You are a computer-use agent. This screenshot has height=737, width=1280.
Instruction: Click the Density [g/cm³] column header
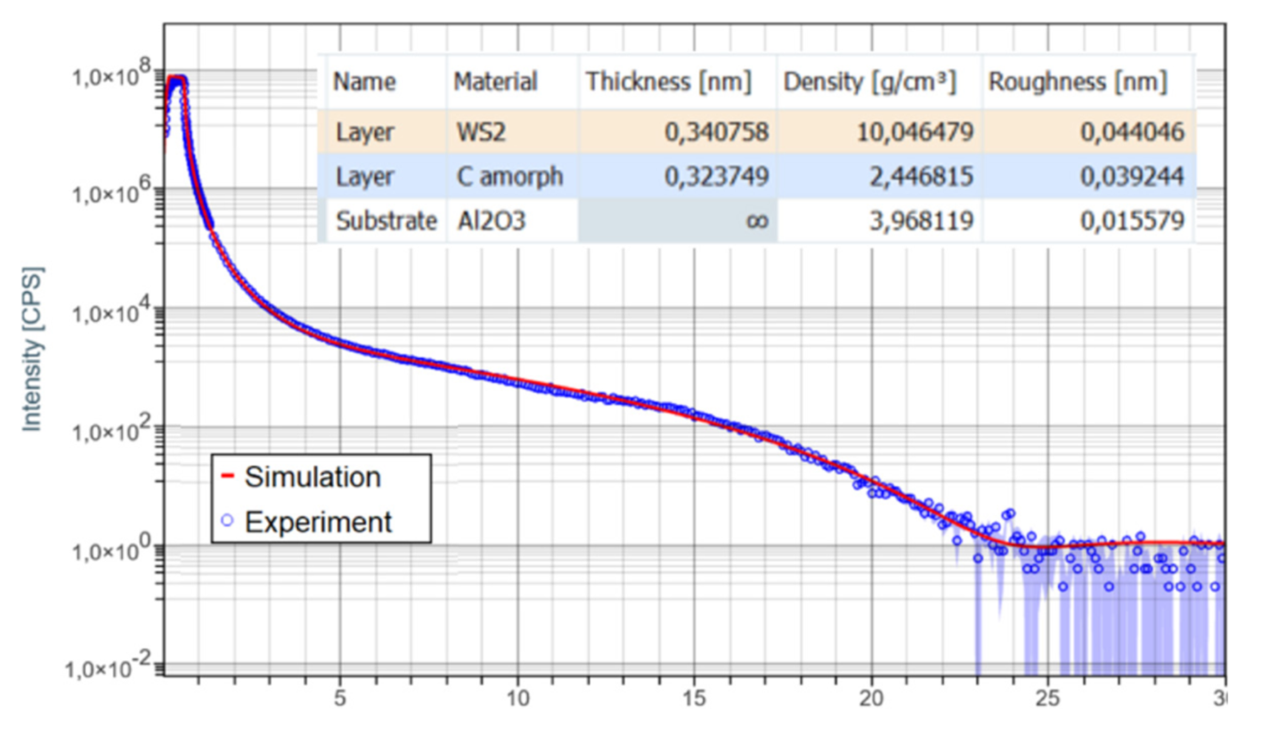(x=869, y=82)
